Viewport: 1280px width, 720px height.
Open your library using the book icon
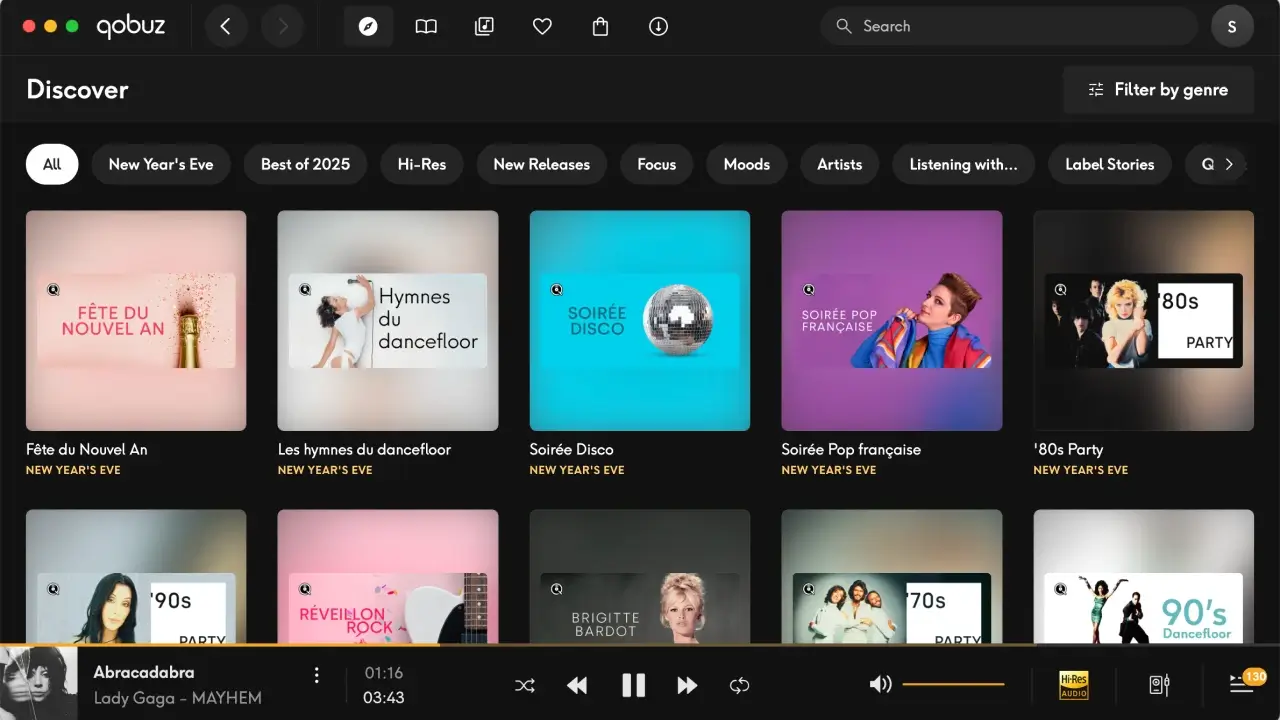(x=426, y=26)
